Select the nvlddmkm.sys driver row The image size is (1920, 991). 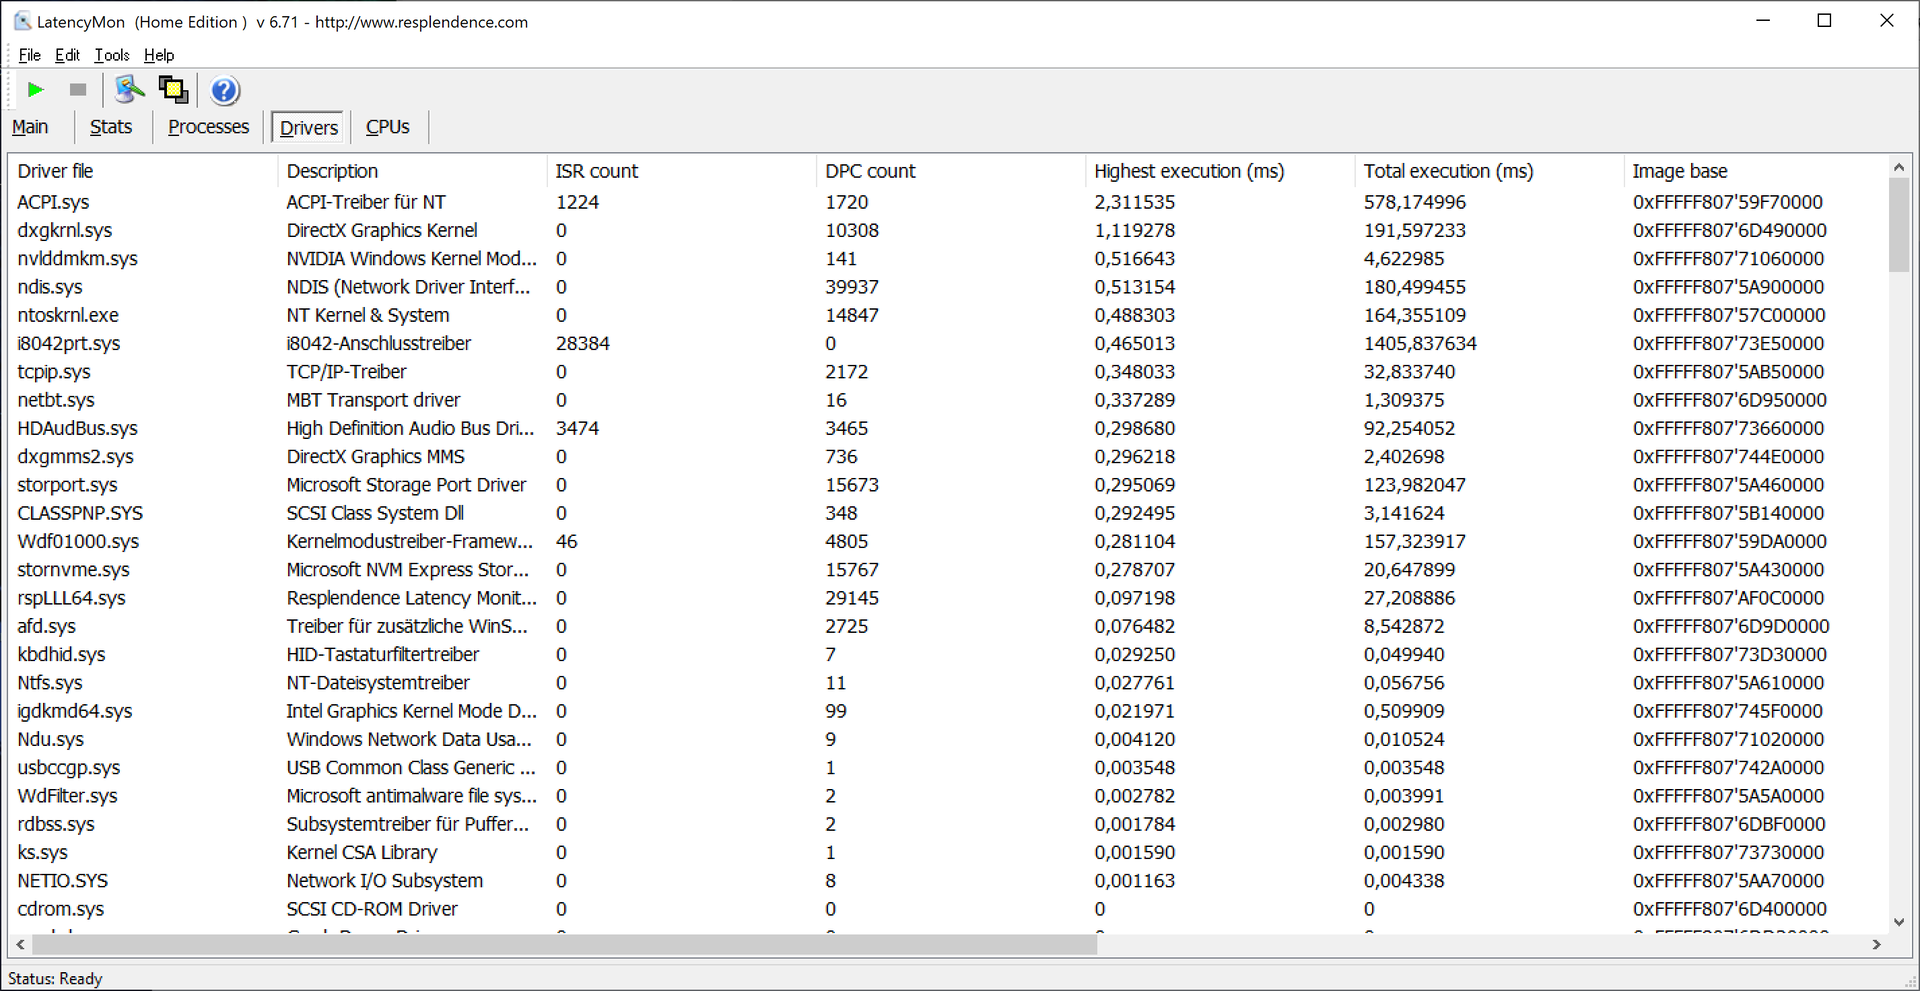tap(947, 258)
